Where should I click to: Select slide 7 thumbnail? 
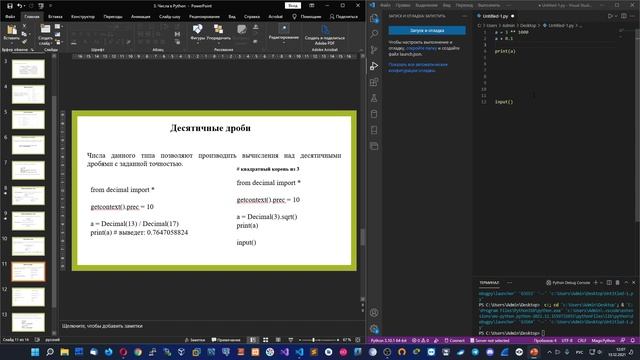point(28,170)
